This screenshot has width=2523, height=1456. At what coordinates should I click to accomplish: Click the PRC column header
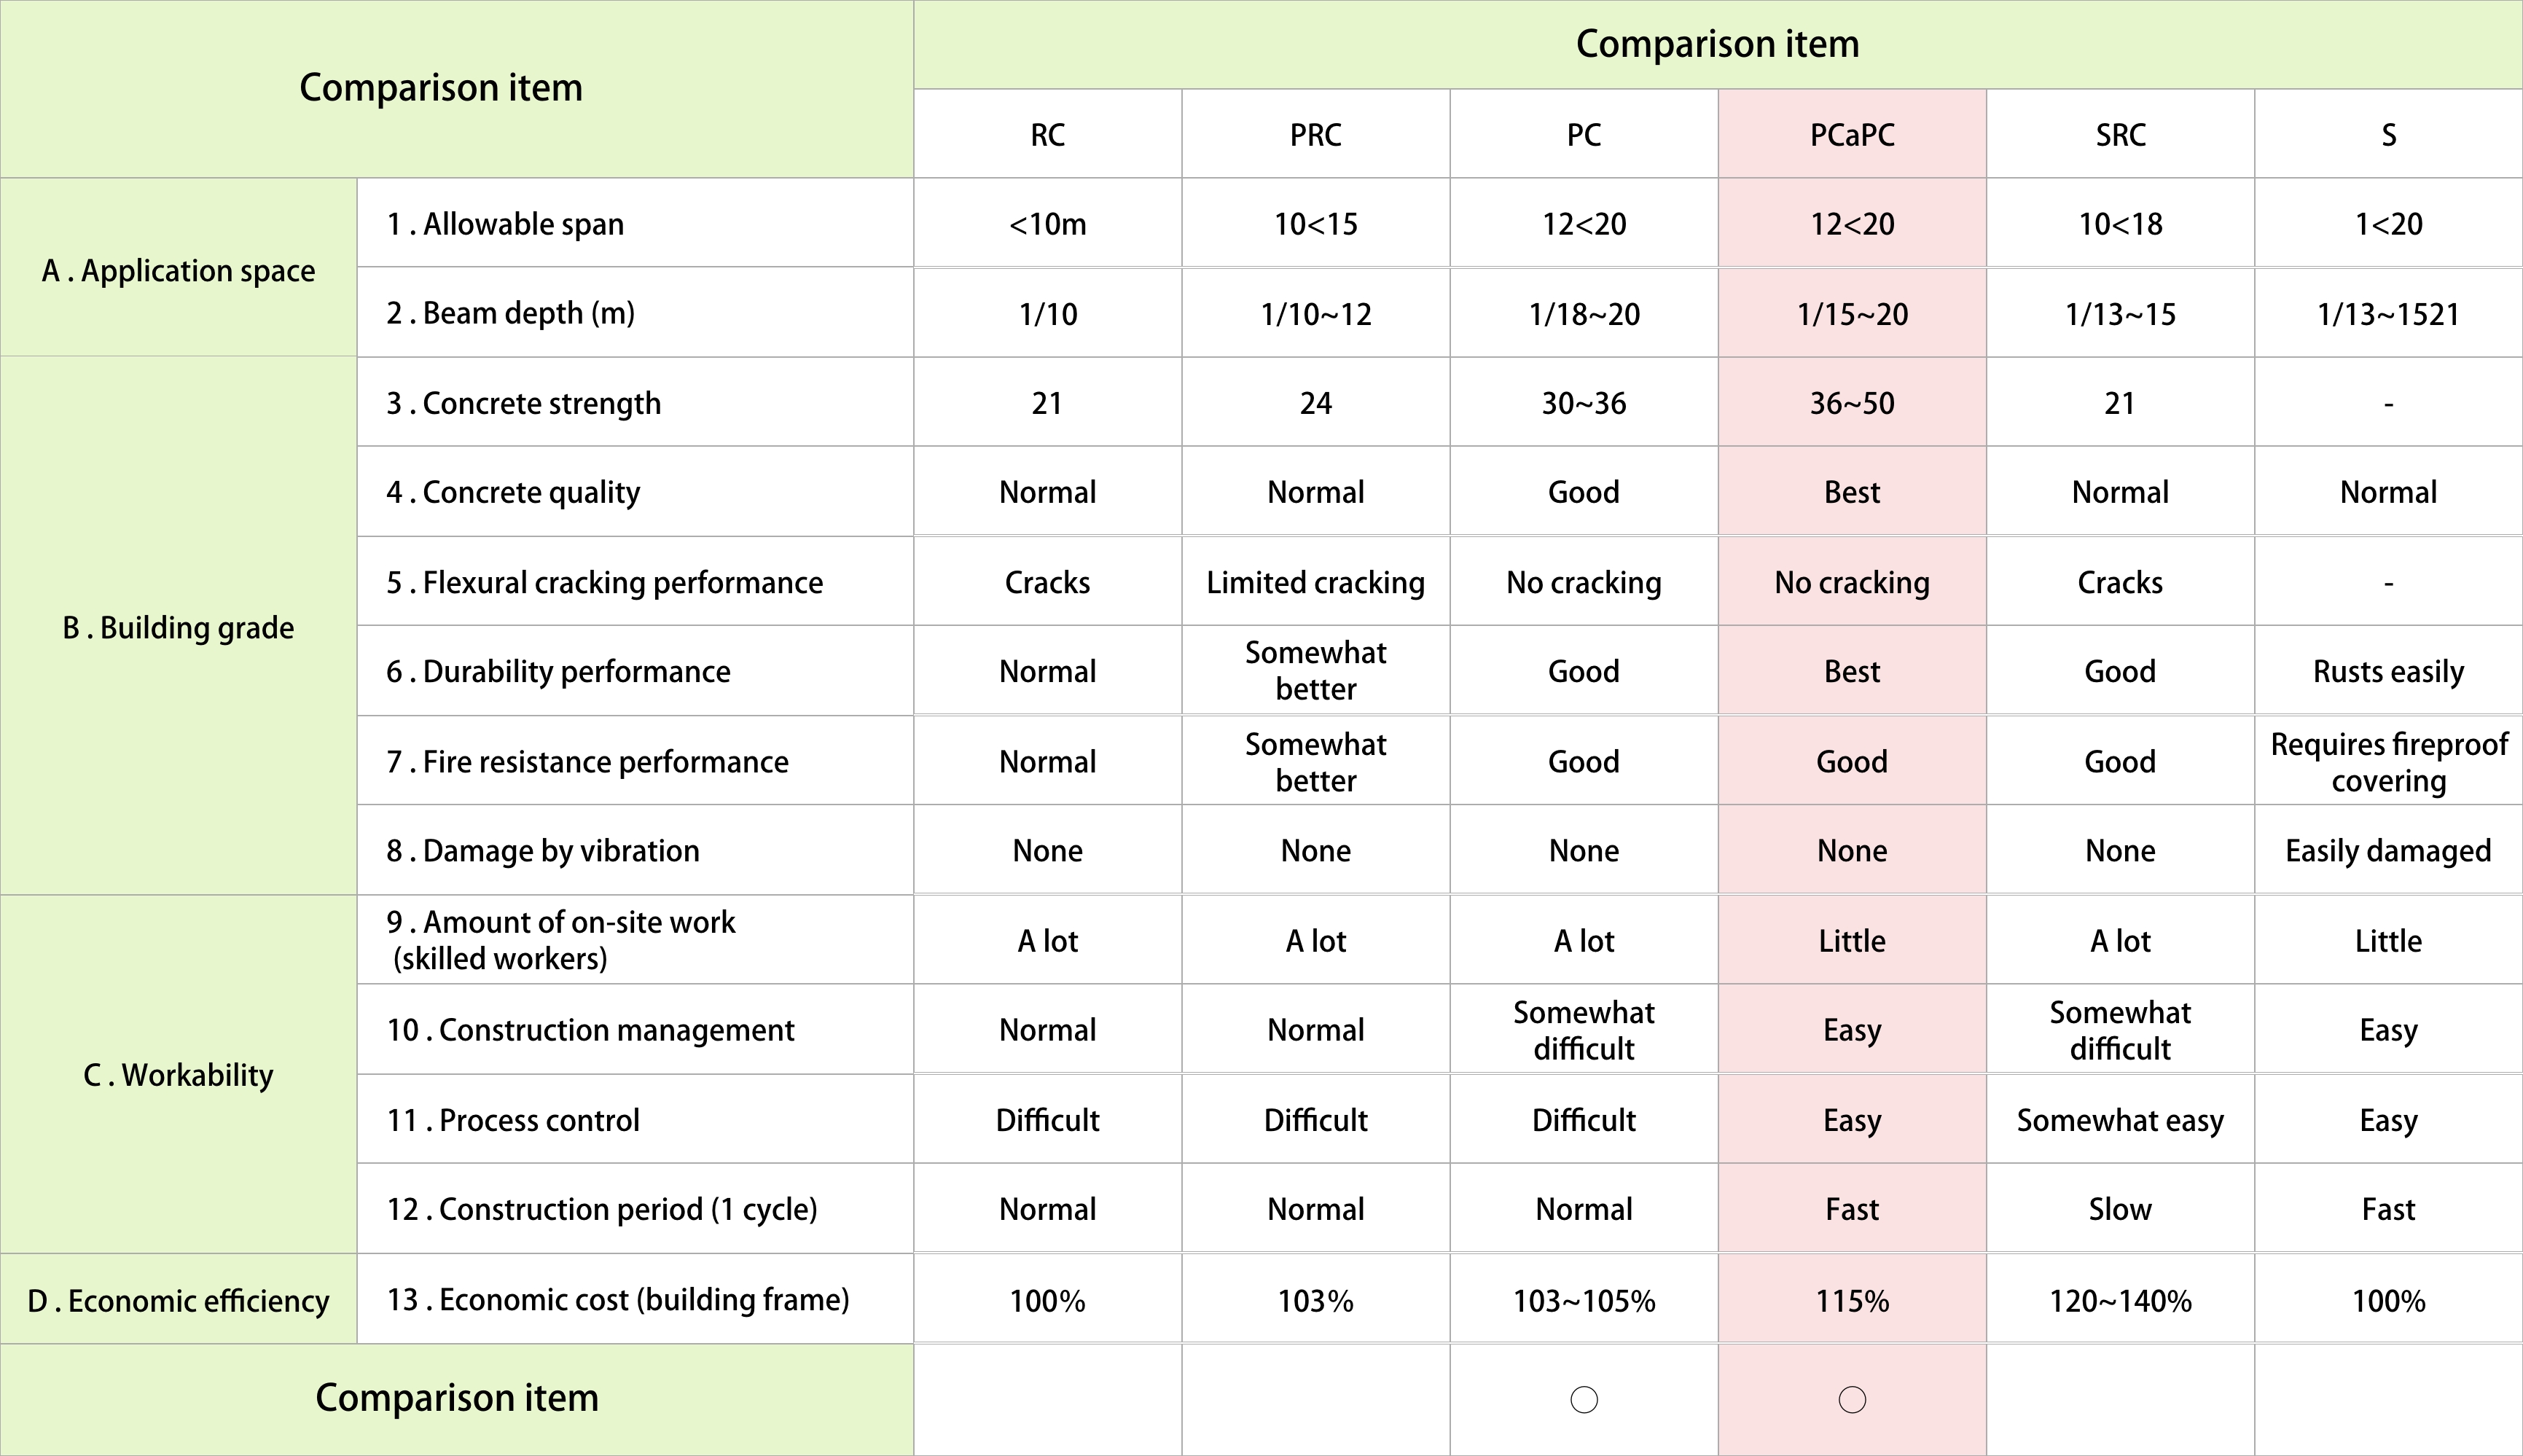point(1315,135)
